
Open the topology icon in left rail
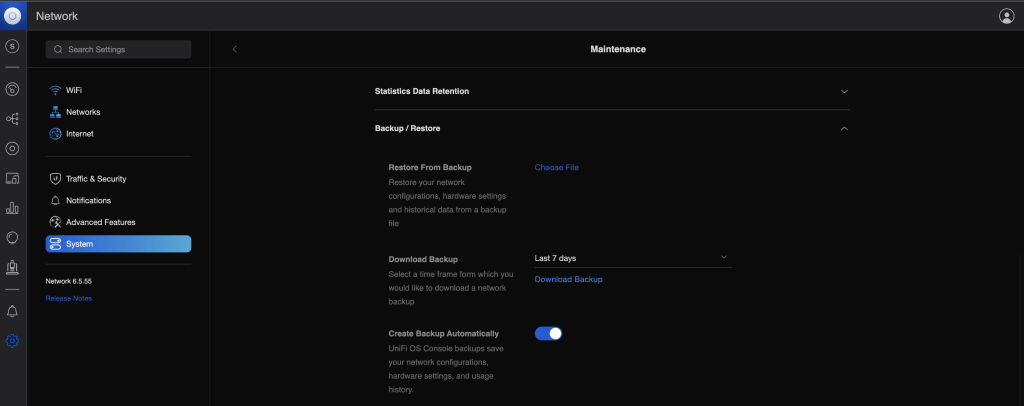click(13, 119)
